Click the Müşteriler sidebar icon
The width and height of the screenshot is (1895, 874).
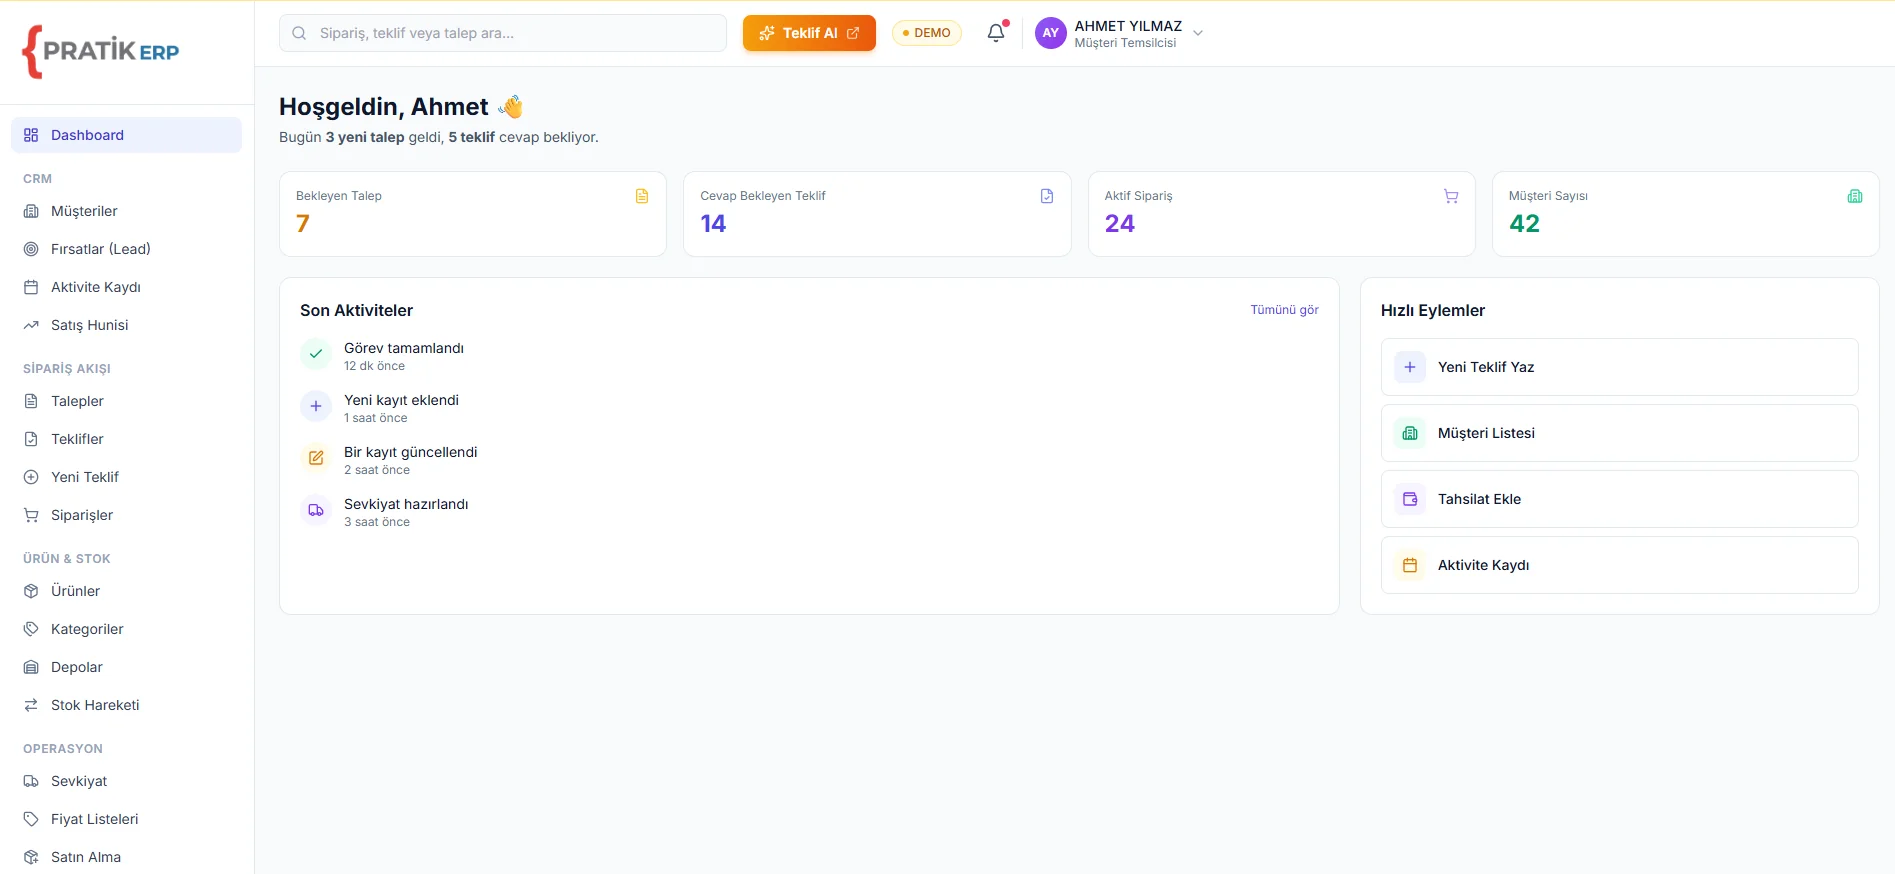click(x=31, y=211)
